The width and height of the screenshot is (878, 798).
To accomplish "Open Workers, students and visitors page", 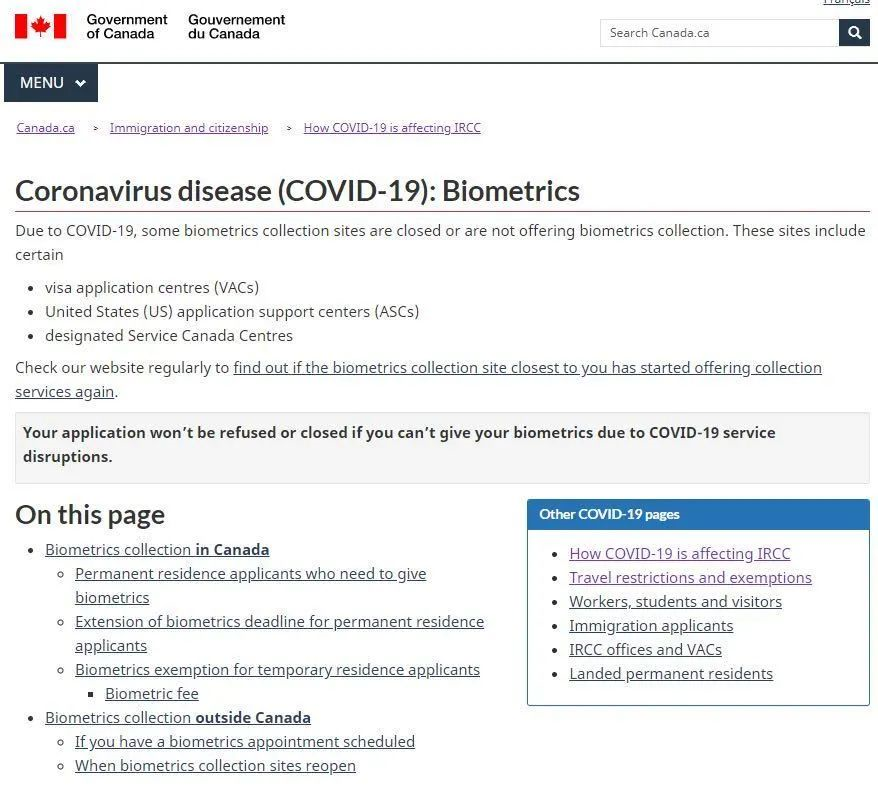I will pyautogui.click(x=675, y=602).
